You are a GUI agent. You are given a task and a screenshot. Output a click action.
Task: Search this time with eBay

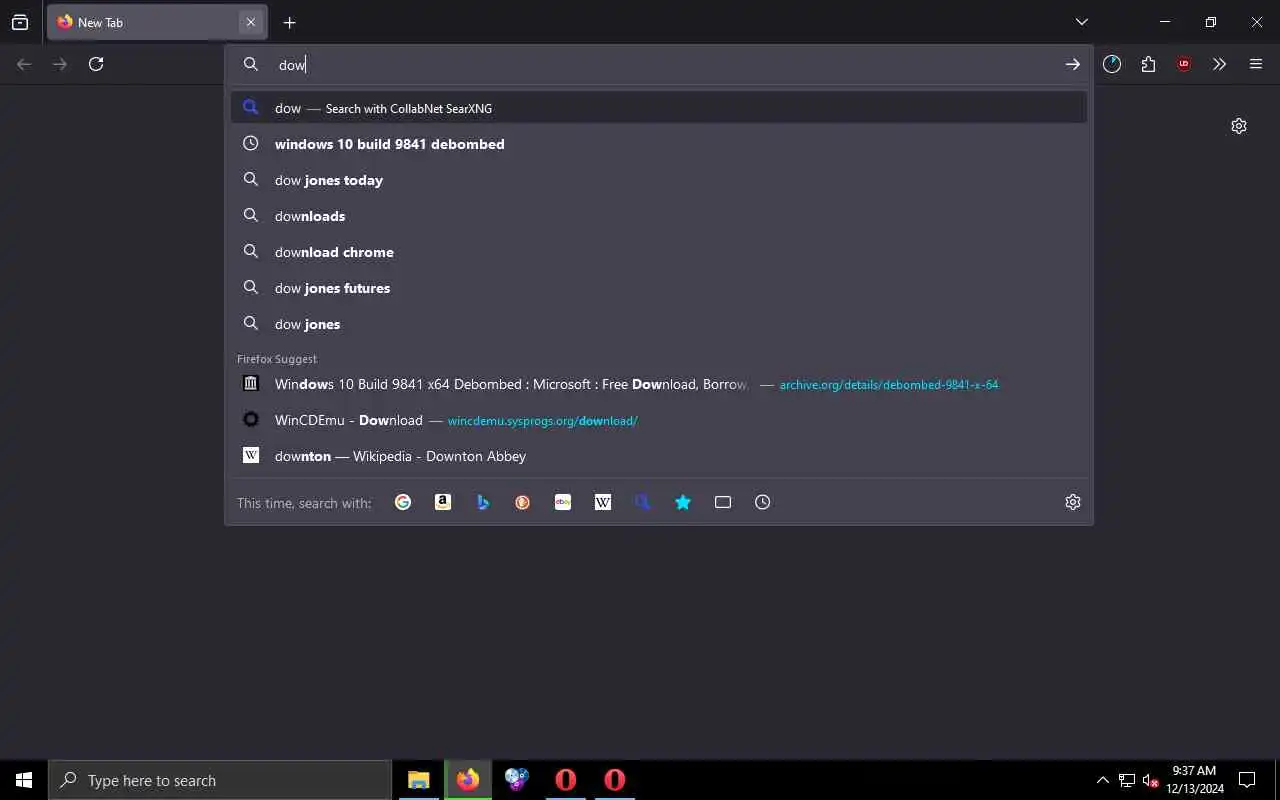[563, 502]
